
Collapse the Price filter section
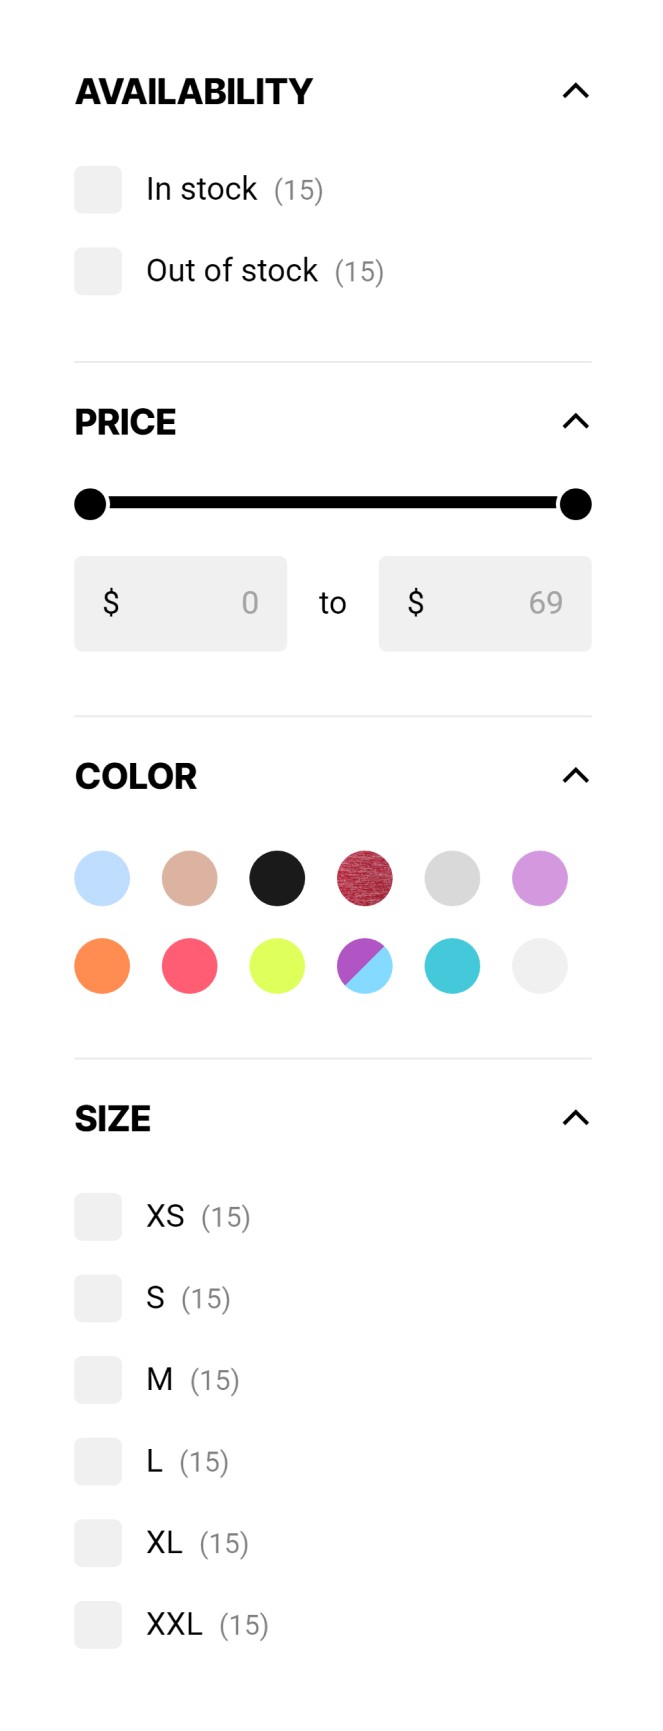pyautogui.click(x=575, y=421)
